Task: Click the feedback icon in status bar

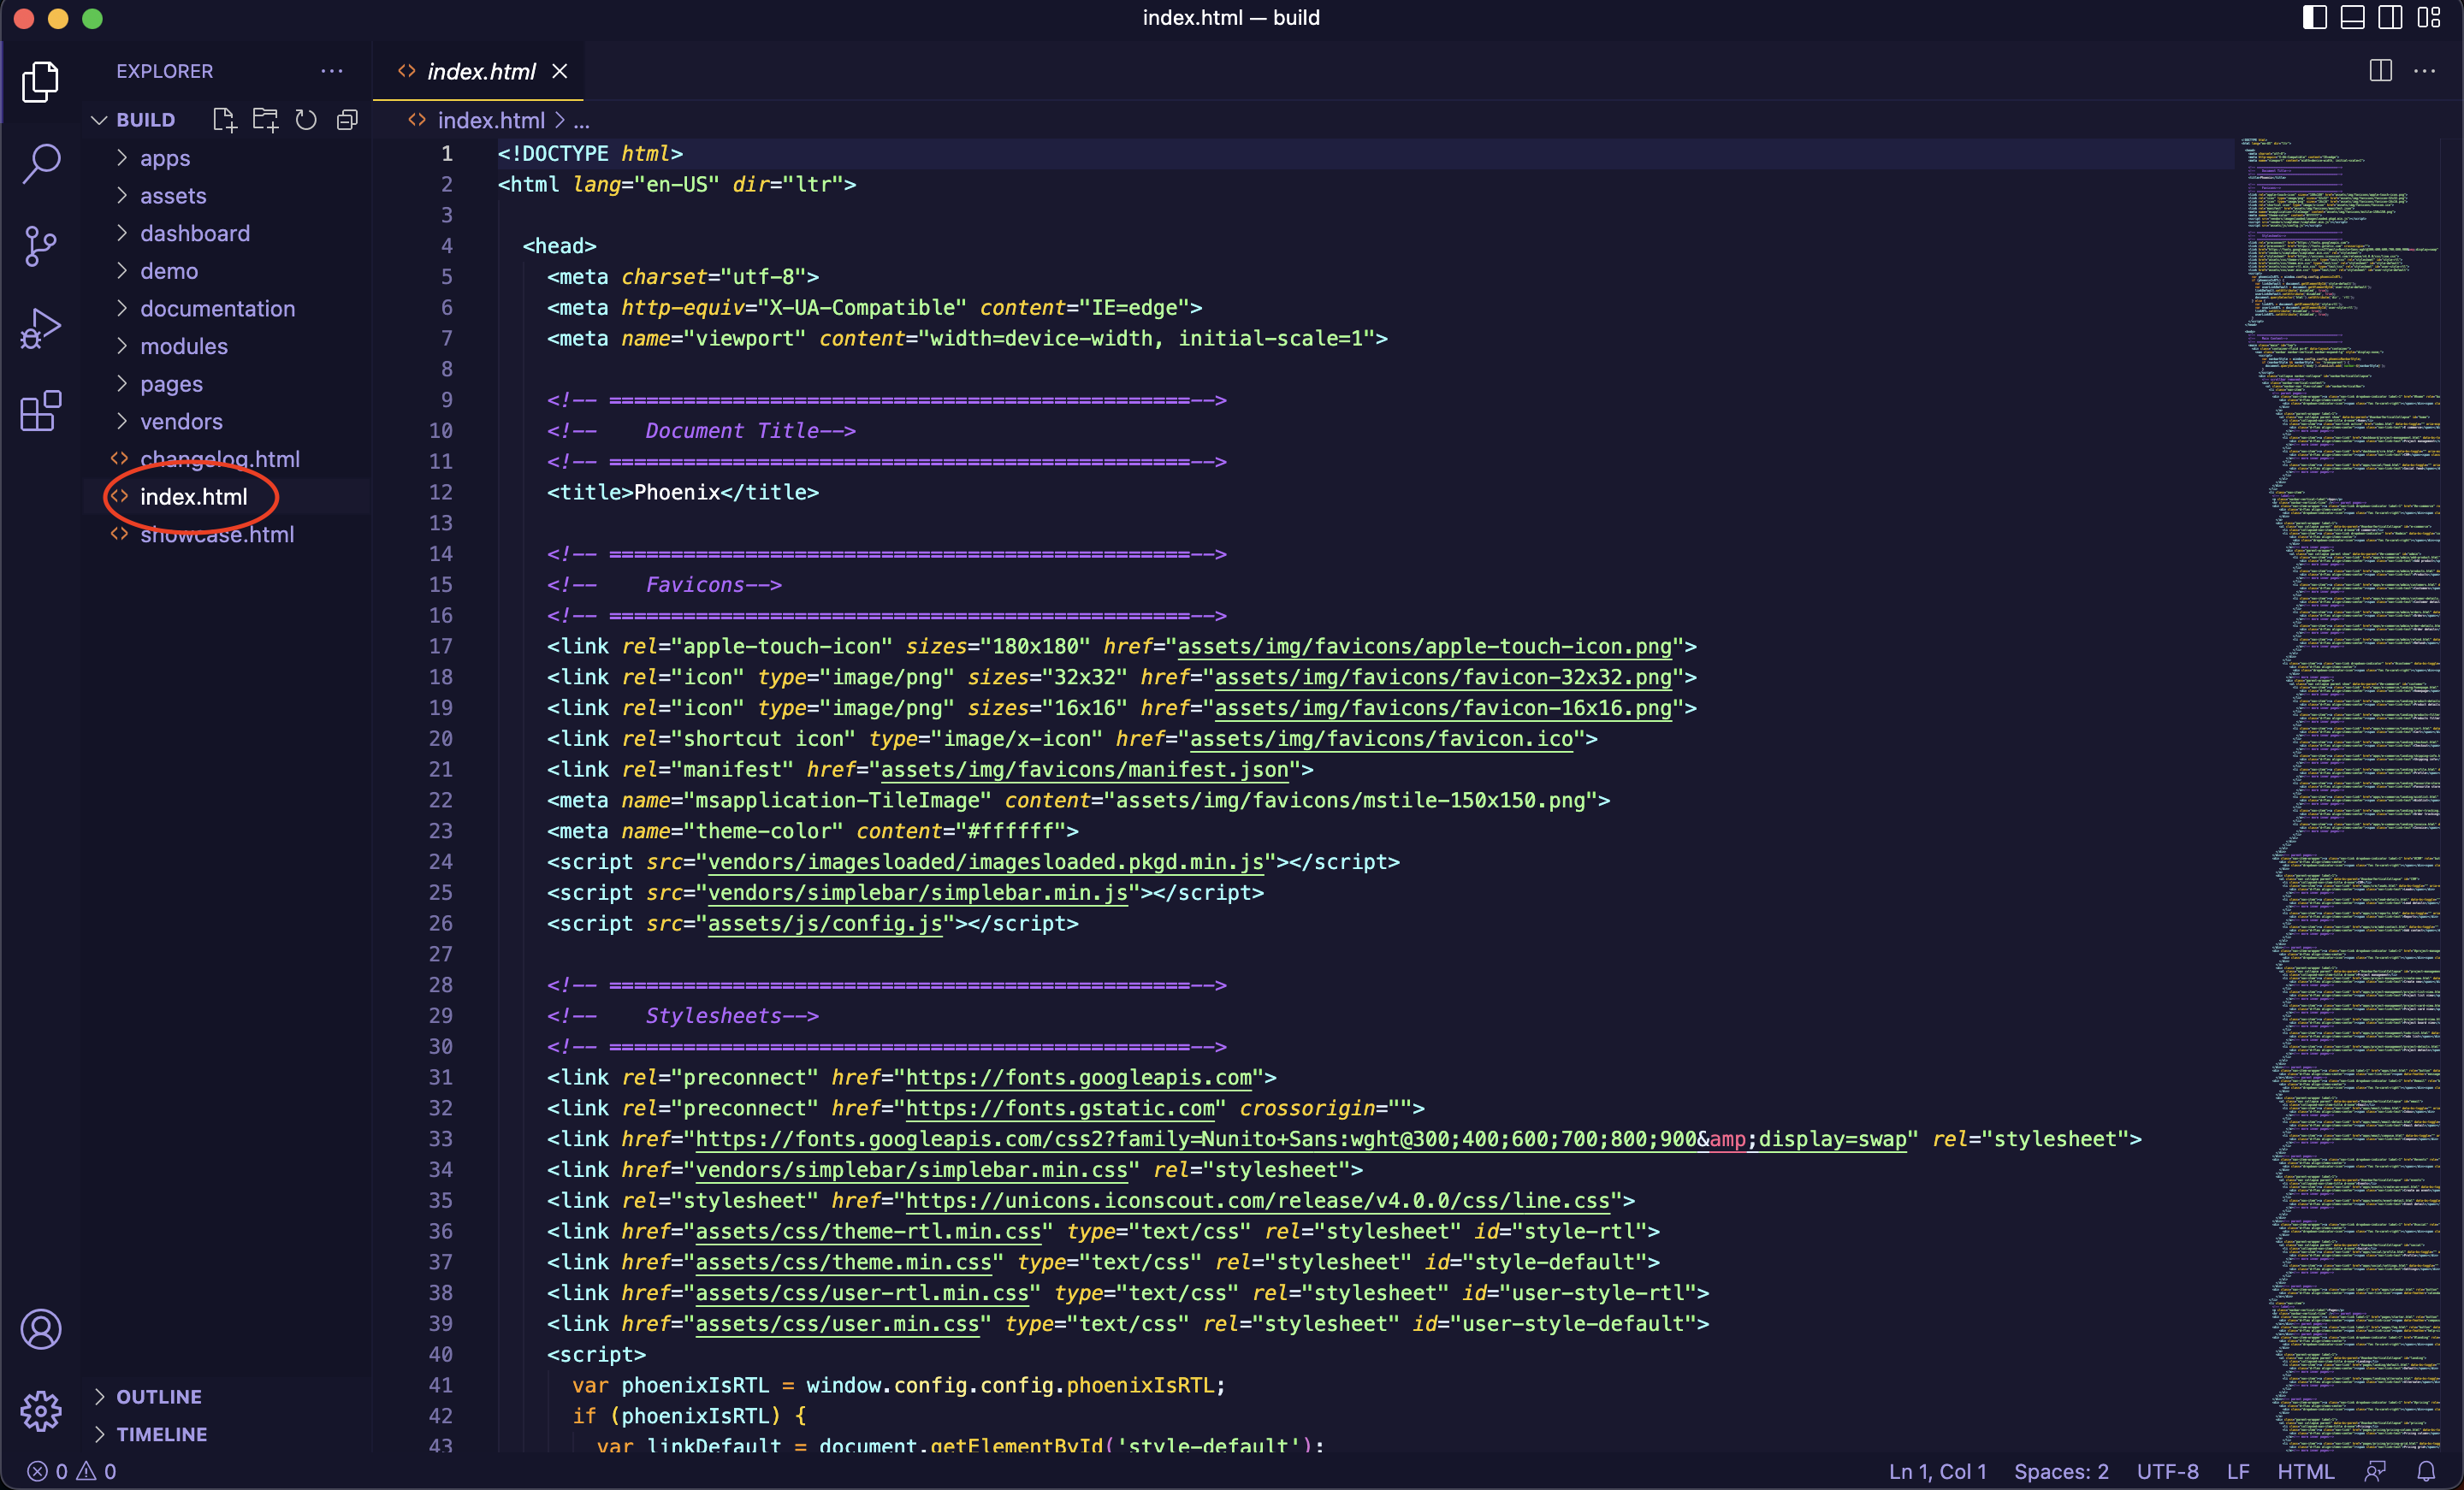Action: tap(2376, 1471)
